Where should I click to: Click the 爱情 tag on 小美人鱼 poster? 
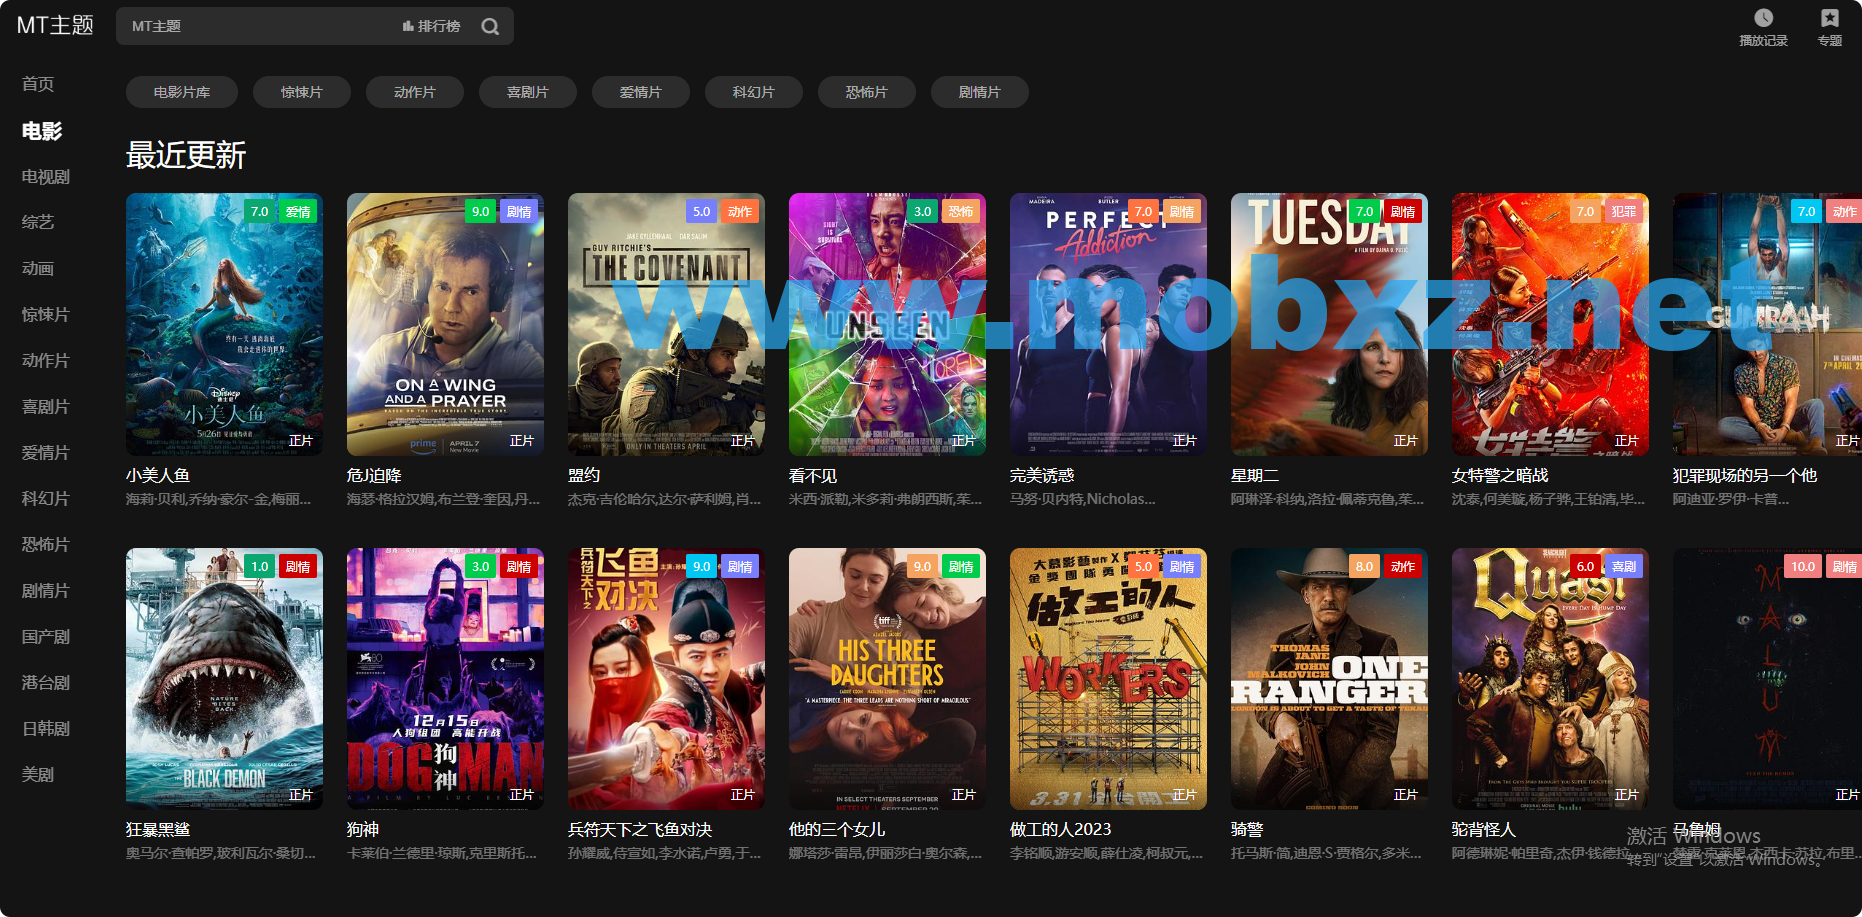(298, 211)
